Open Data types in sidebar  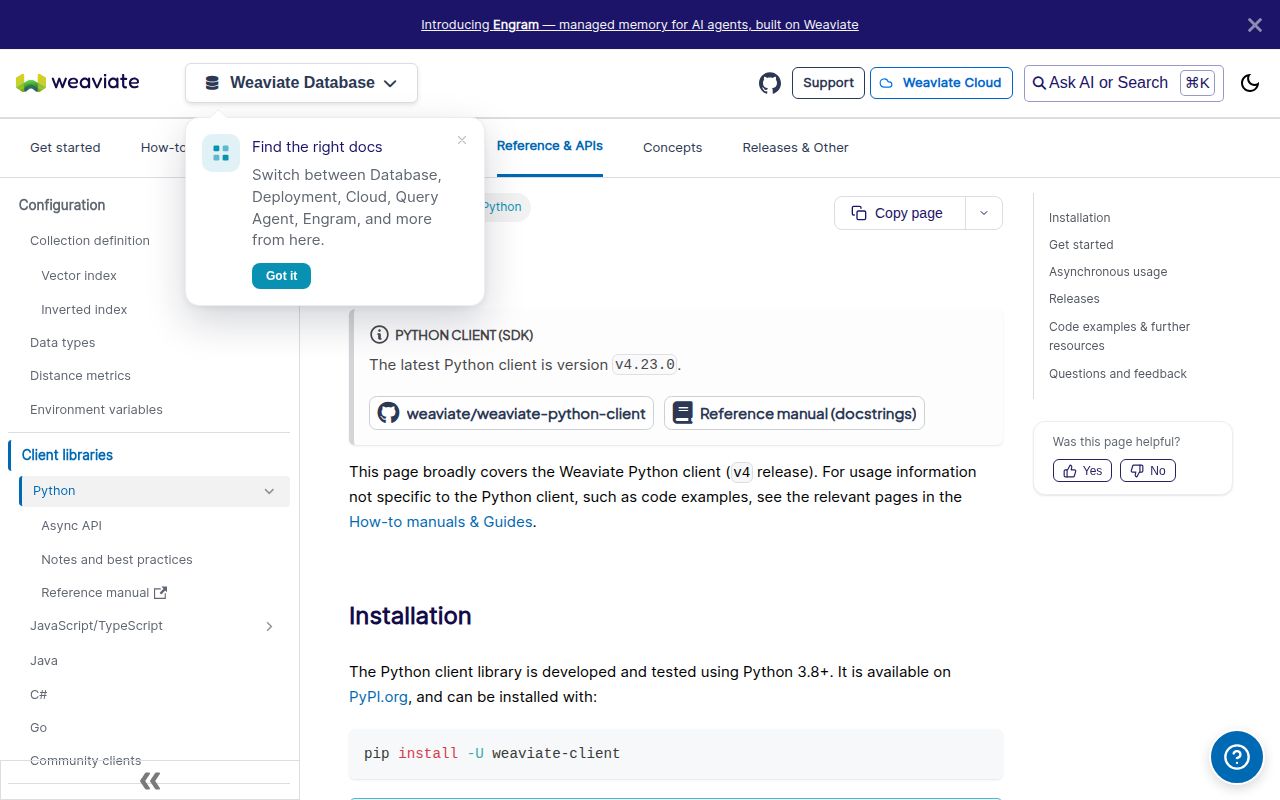[62, 343]
